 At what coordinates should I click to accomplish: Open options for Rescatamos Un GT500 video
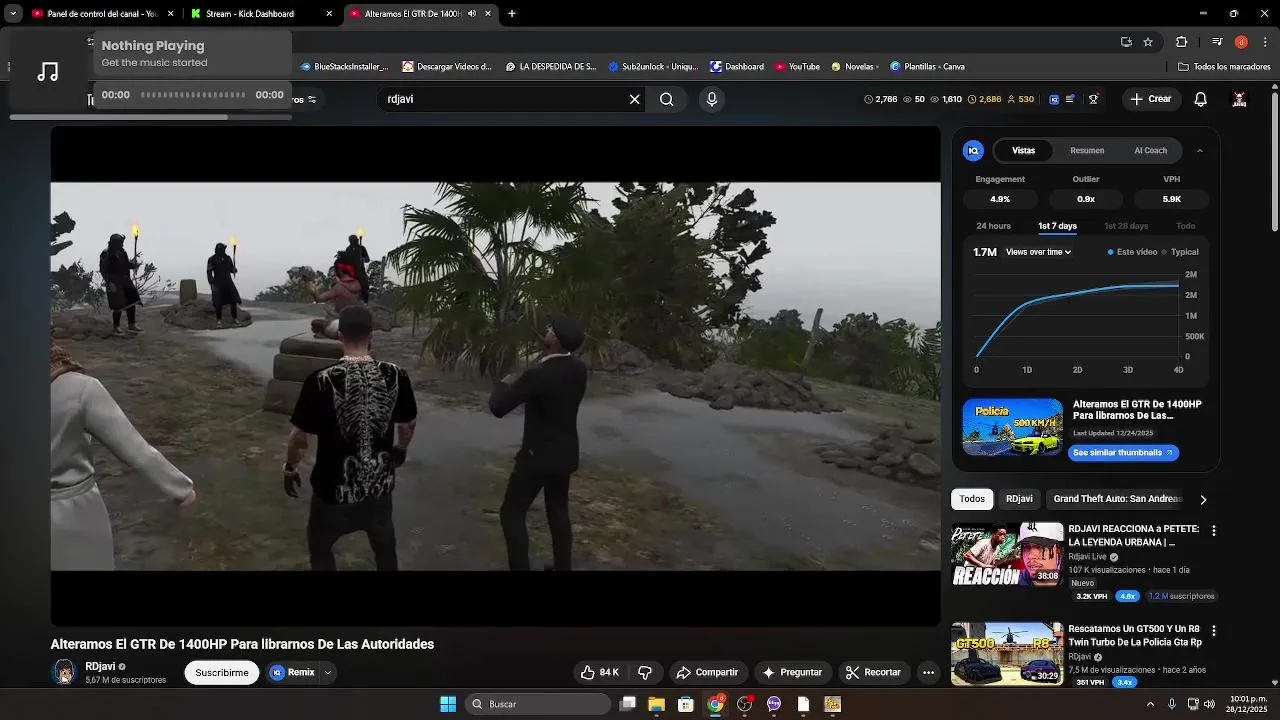(1214, 631)
